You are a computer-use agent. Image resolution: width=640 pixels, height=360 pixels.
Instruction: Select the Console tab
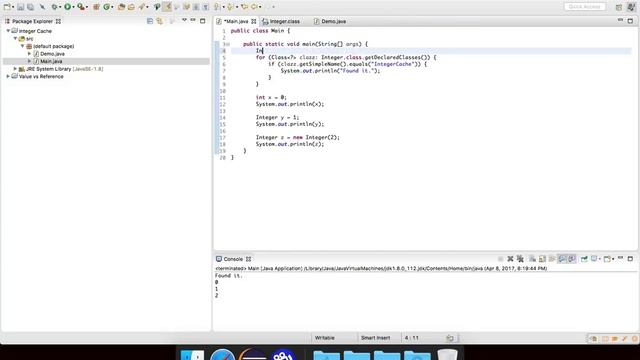click(233, 259)
